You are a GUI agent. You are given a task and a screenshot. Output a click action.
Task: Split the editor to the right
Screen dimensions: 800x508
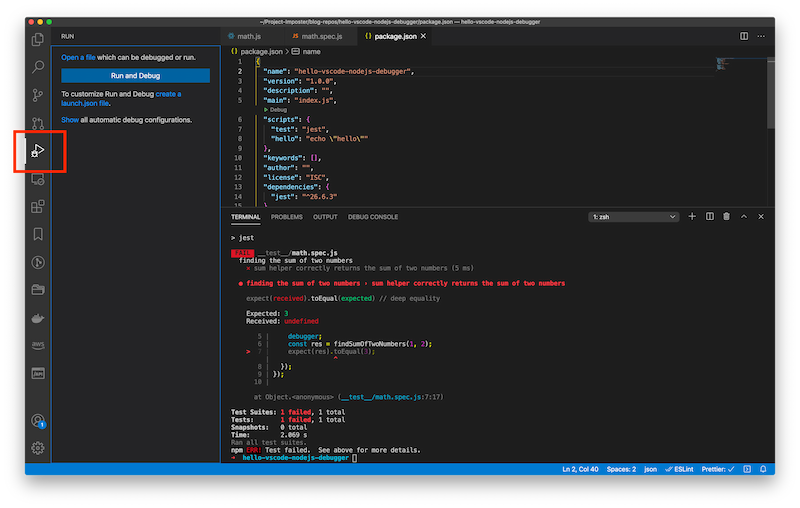(x=744, y=36)
